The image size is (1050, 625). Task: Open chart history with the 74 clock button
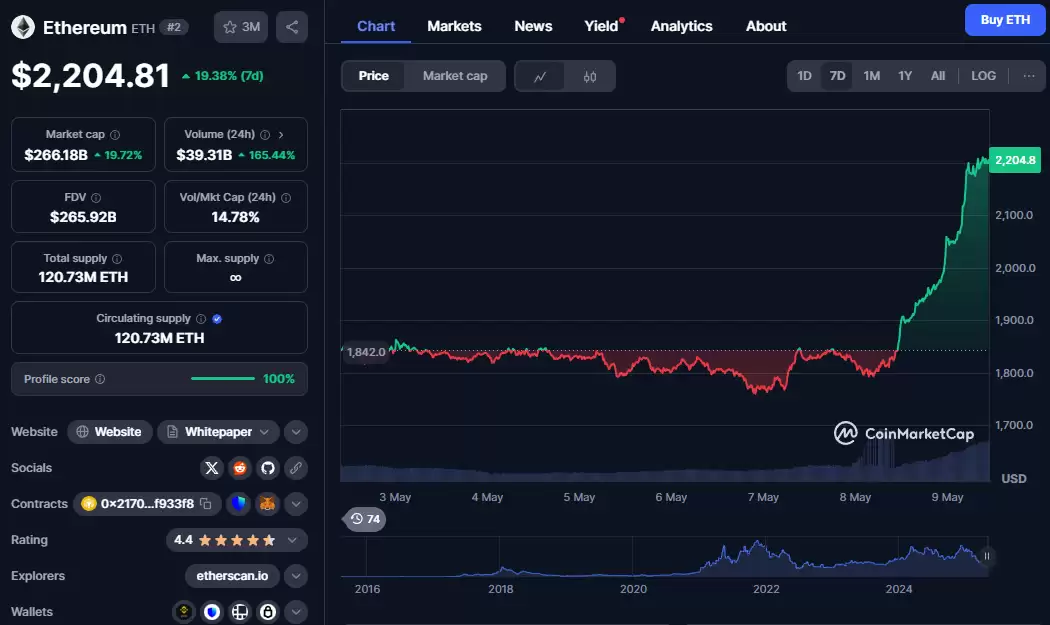(365, 519)
